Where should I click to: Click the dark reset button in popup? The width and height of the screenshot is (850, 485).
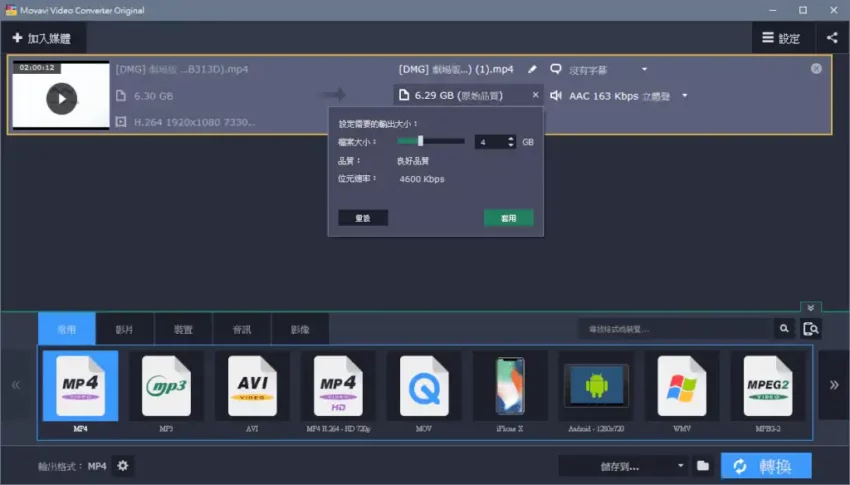coord(363,218)
